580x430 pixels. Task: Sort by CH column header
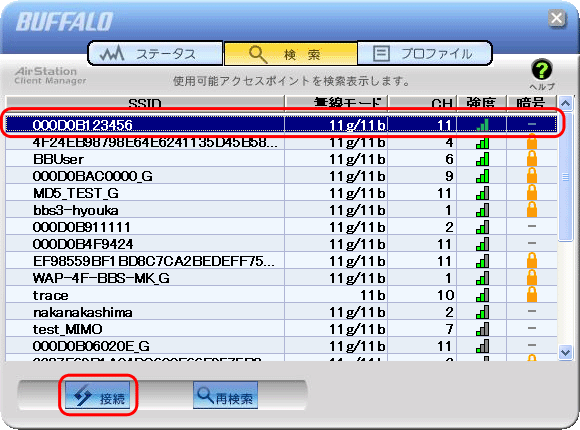tap(422, 103)
